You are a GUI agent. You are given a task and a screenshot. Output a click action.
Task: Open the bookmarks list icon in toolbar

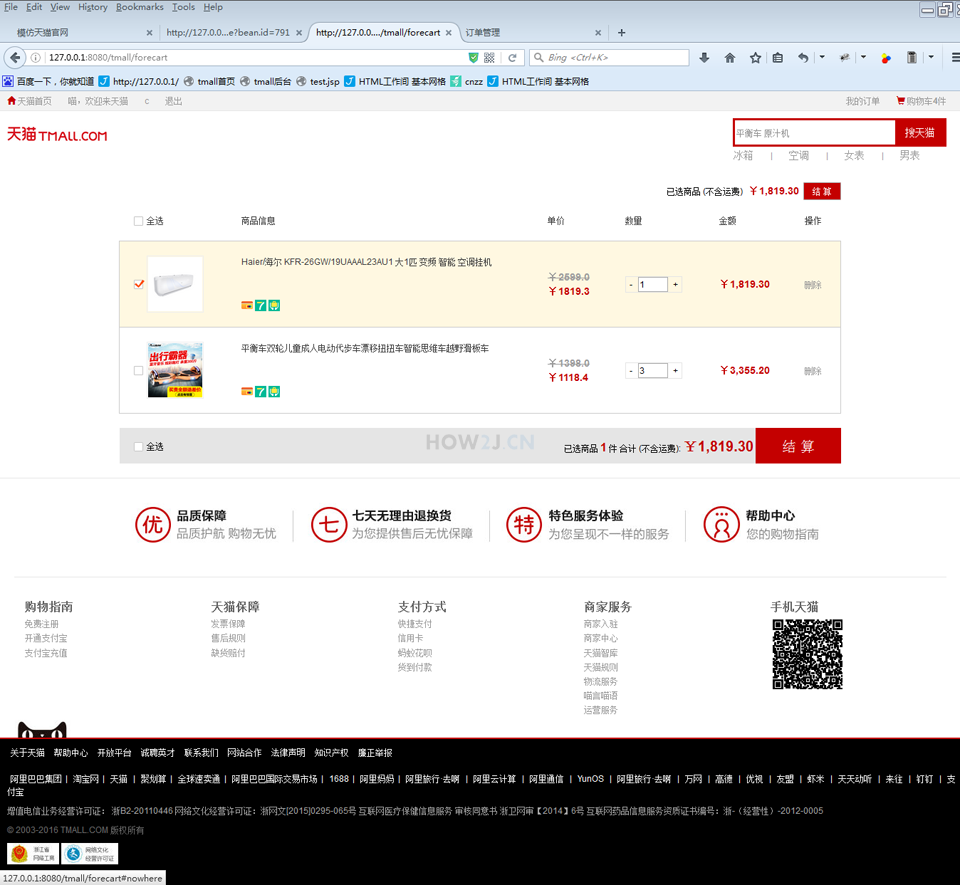(x=778, y=58)
